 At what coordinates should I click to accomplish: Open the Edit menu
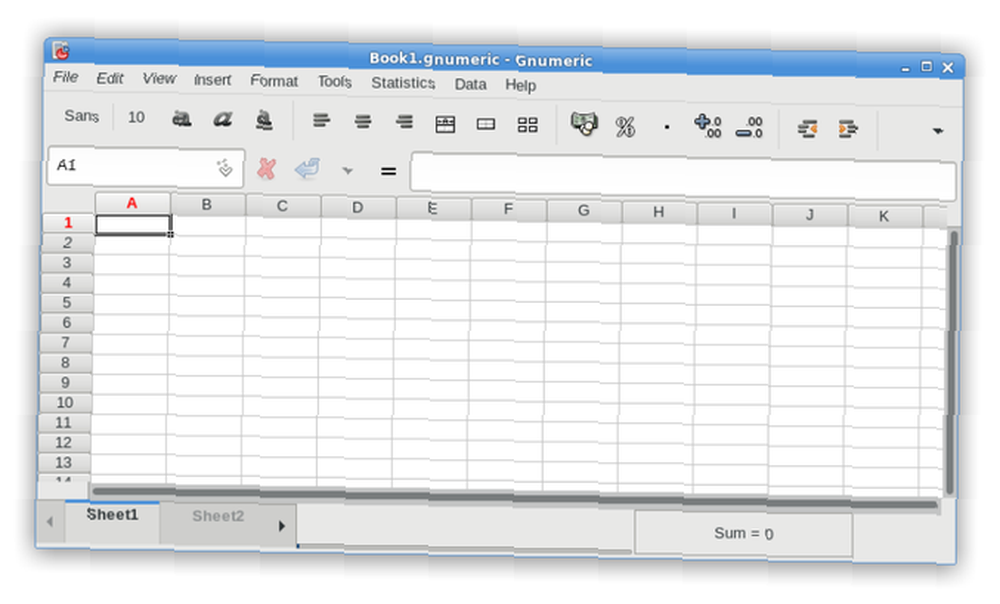[x=110, y=78]
